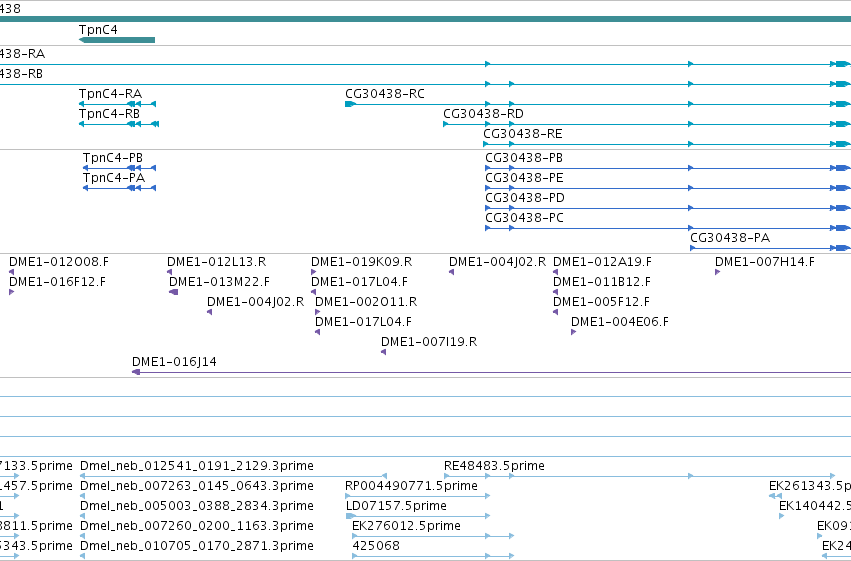Click the Dmel_neb_012541_0191_2129.3prime EST label

point(196,466)
